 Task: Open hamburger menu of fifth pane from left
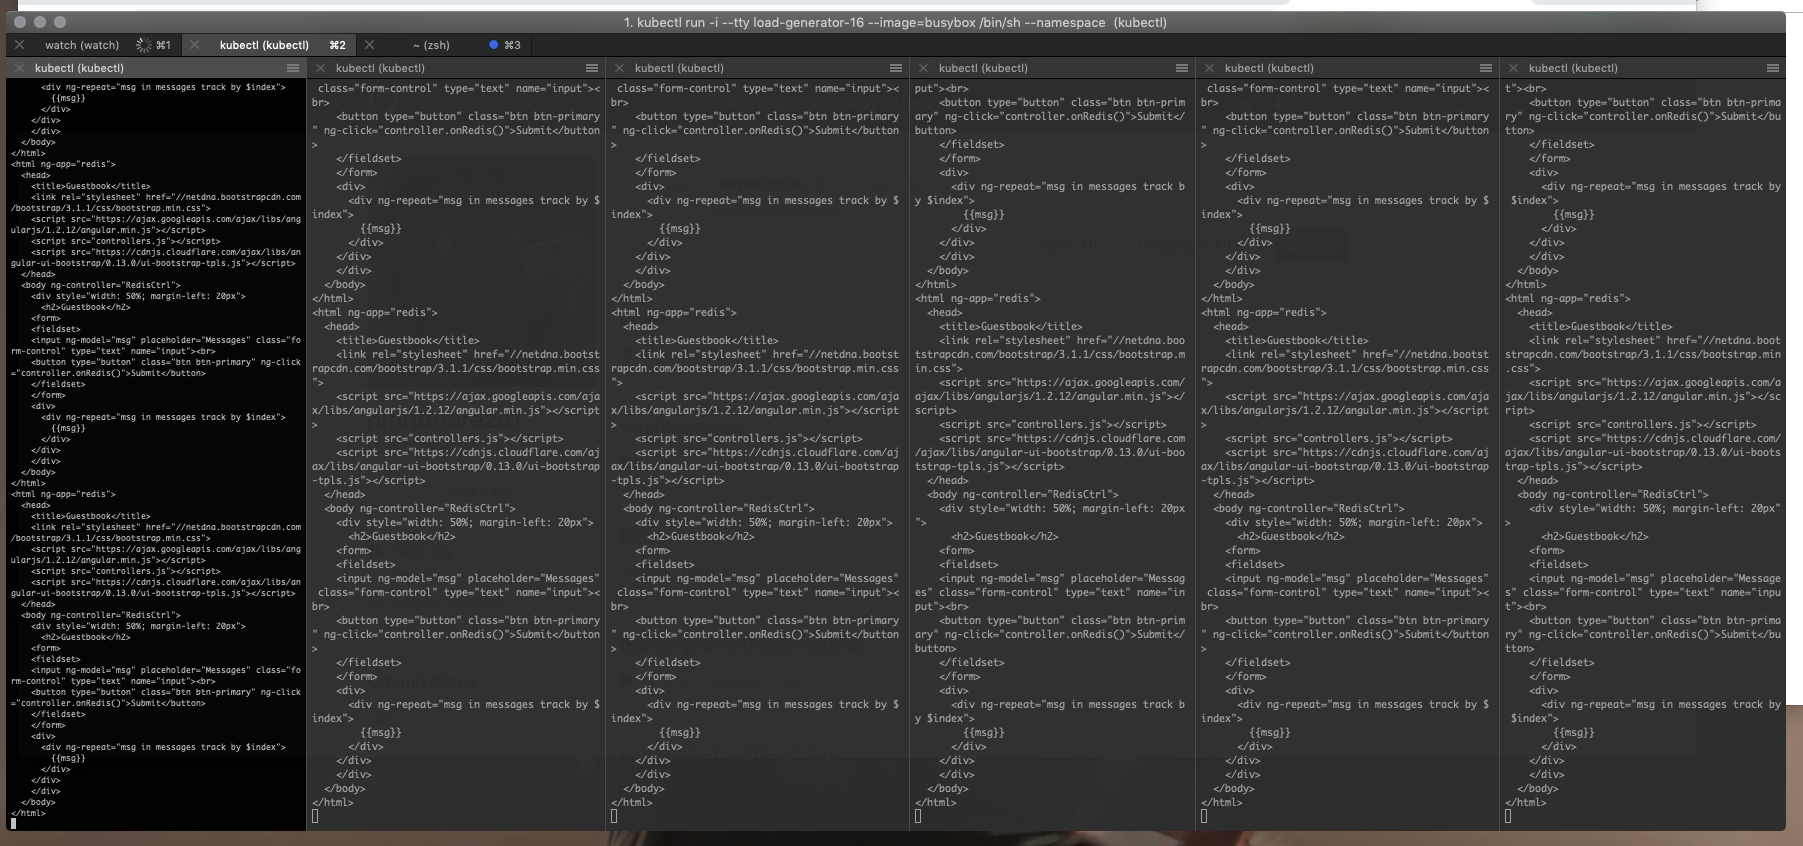coord(1486,68)
